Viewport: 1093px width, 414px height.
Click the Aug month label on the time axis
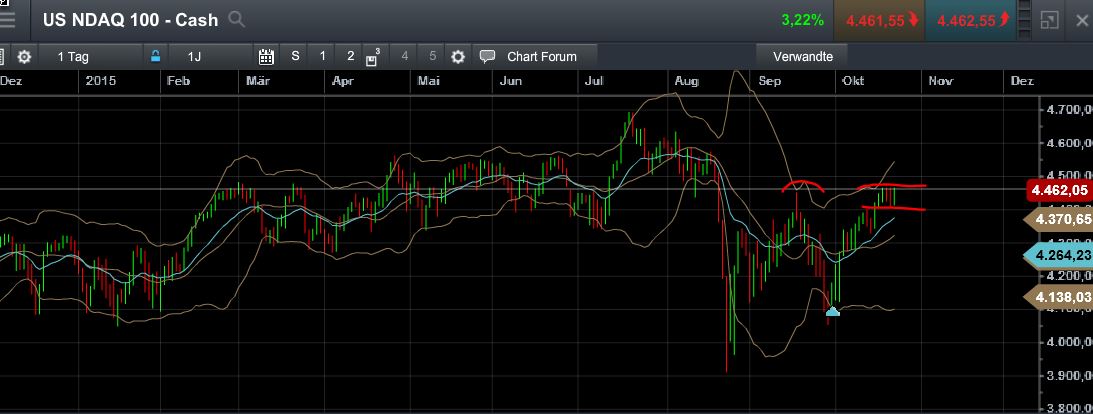click(x=687, y=81)
